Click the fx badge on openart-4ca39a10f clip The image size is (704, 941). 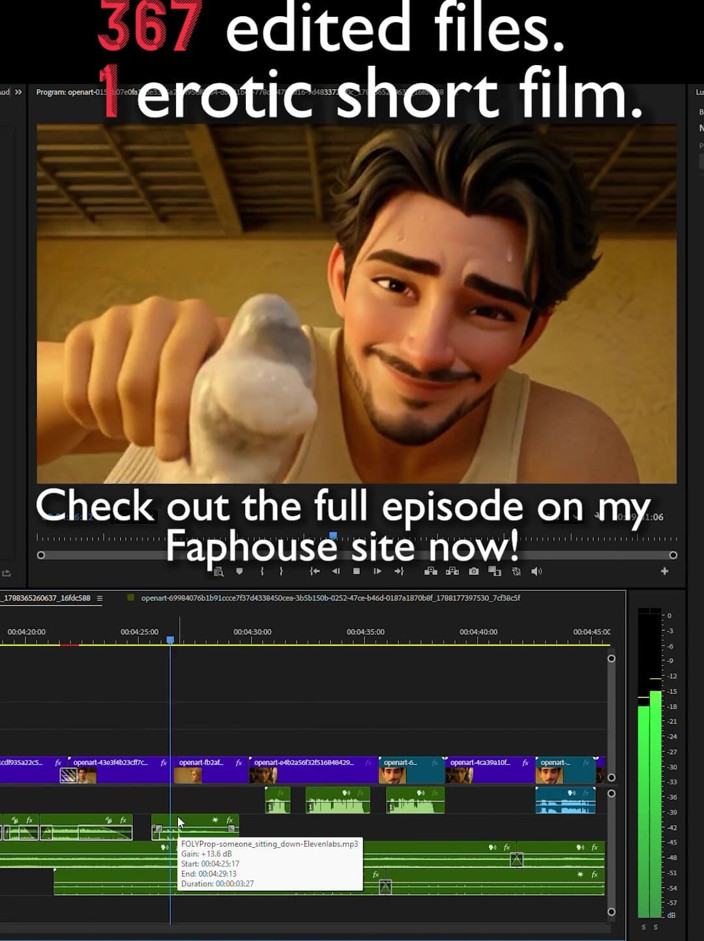click(525, 763)
